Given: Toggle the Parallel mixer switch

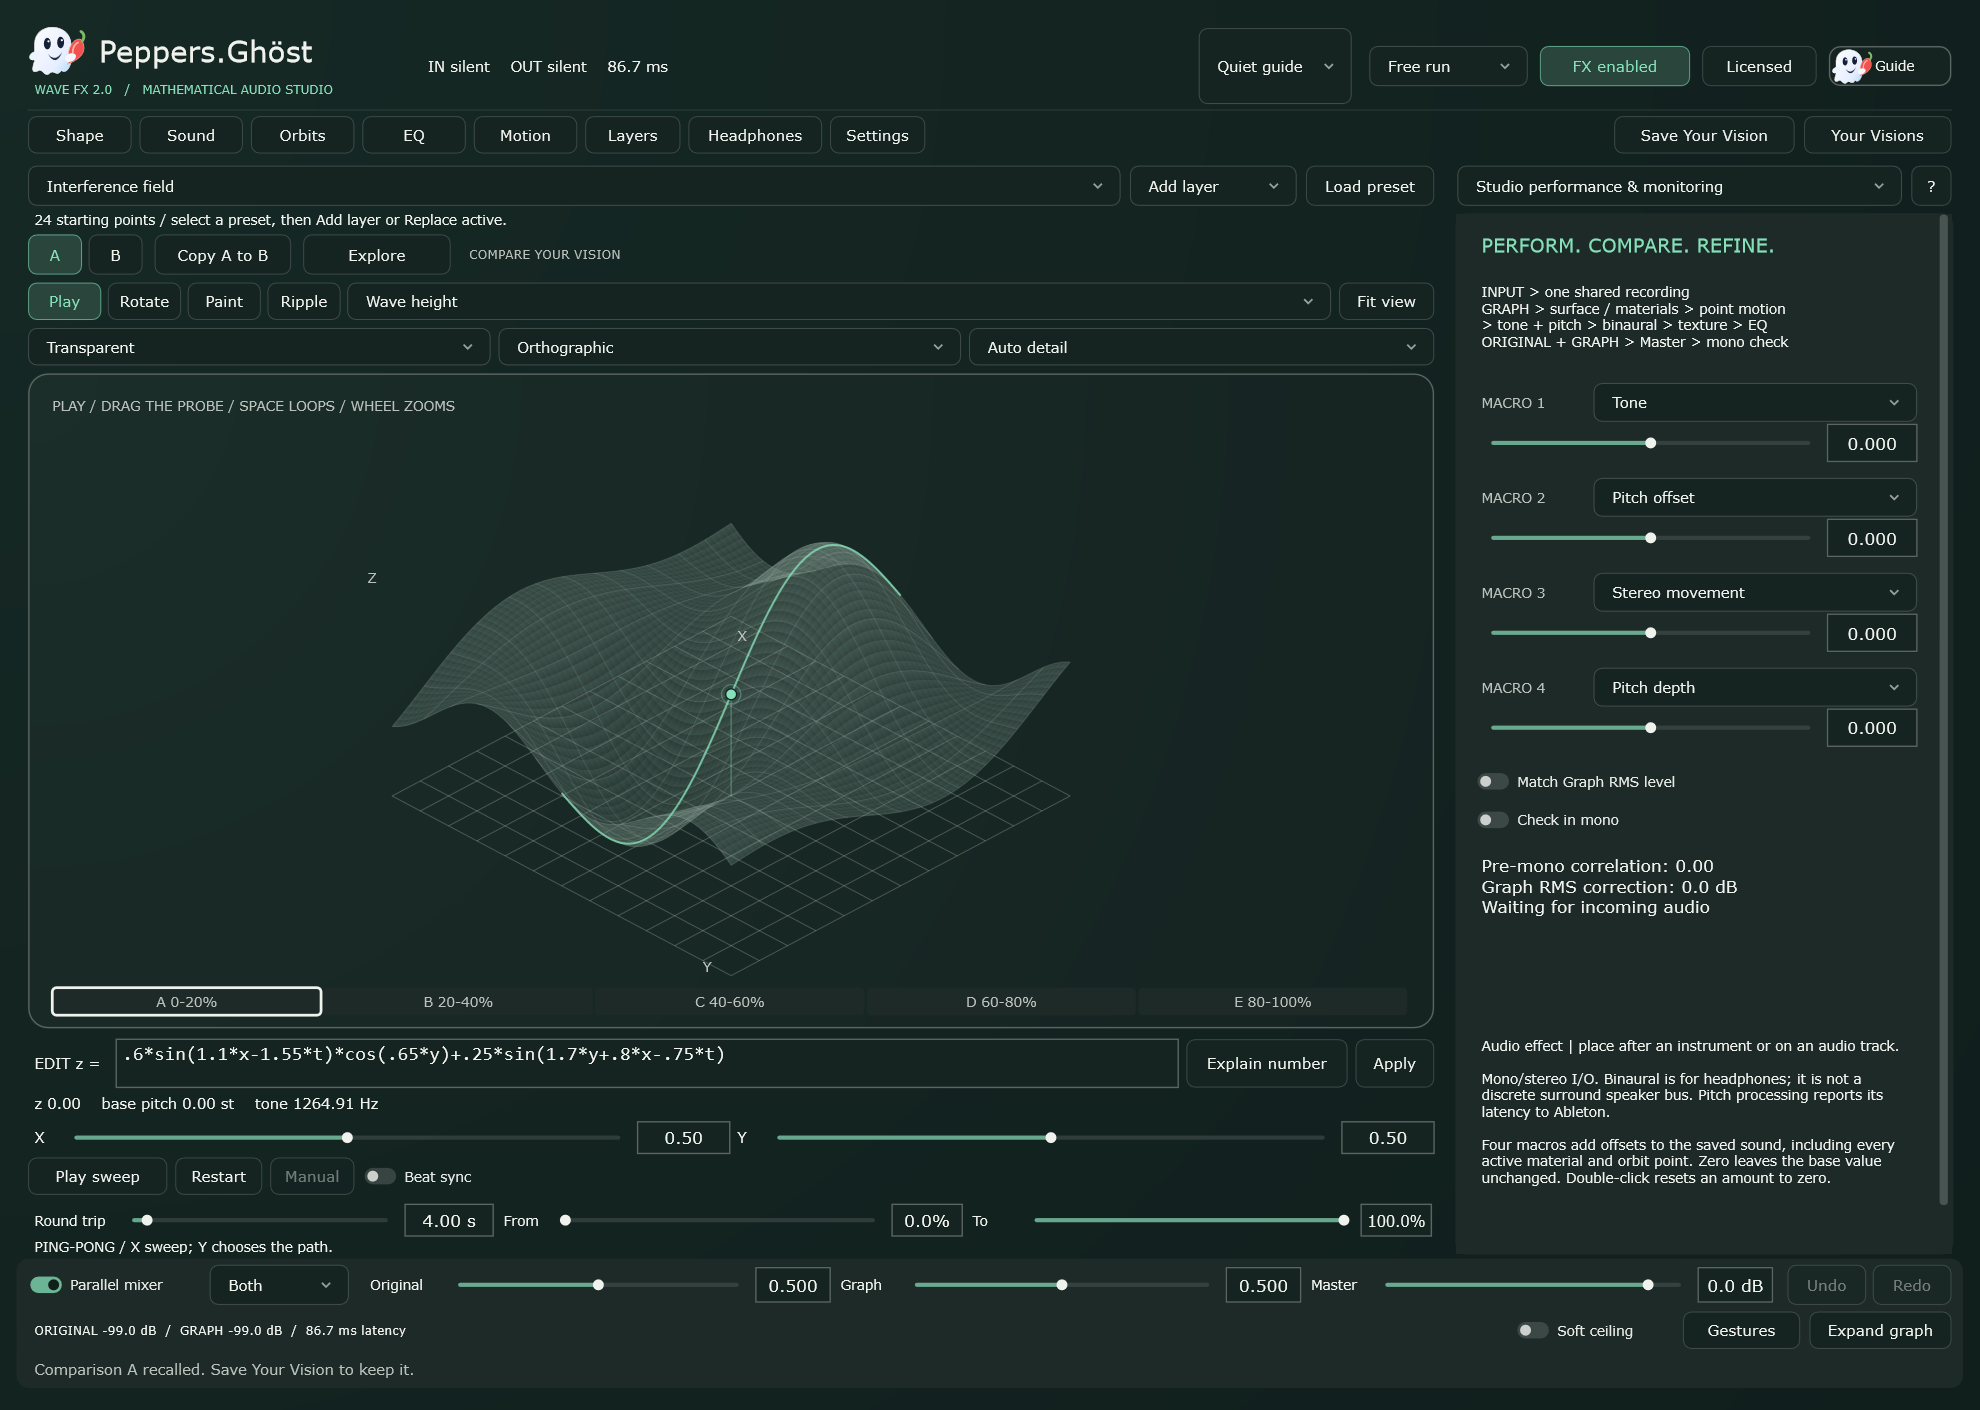Looking at the screenshot, I should tap(46, 1285).
